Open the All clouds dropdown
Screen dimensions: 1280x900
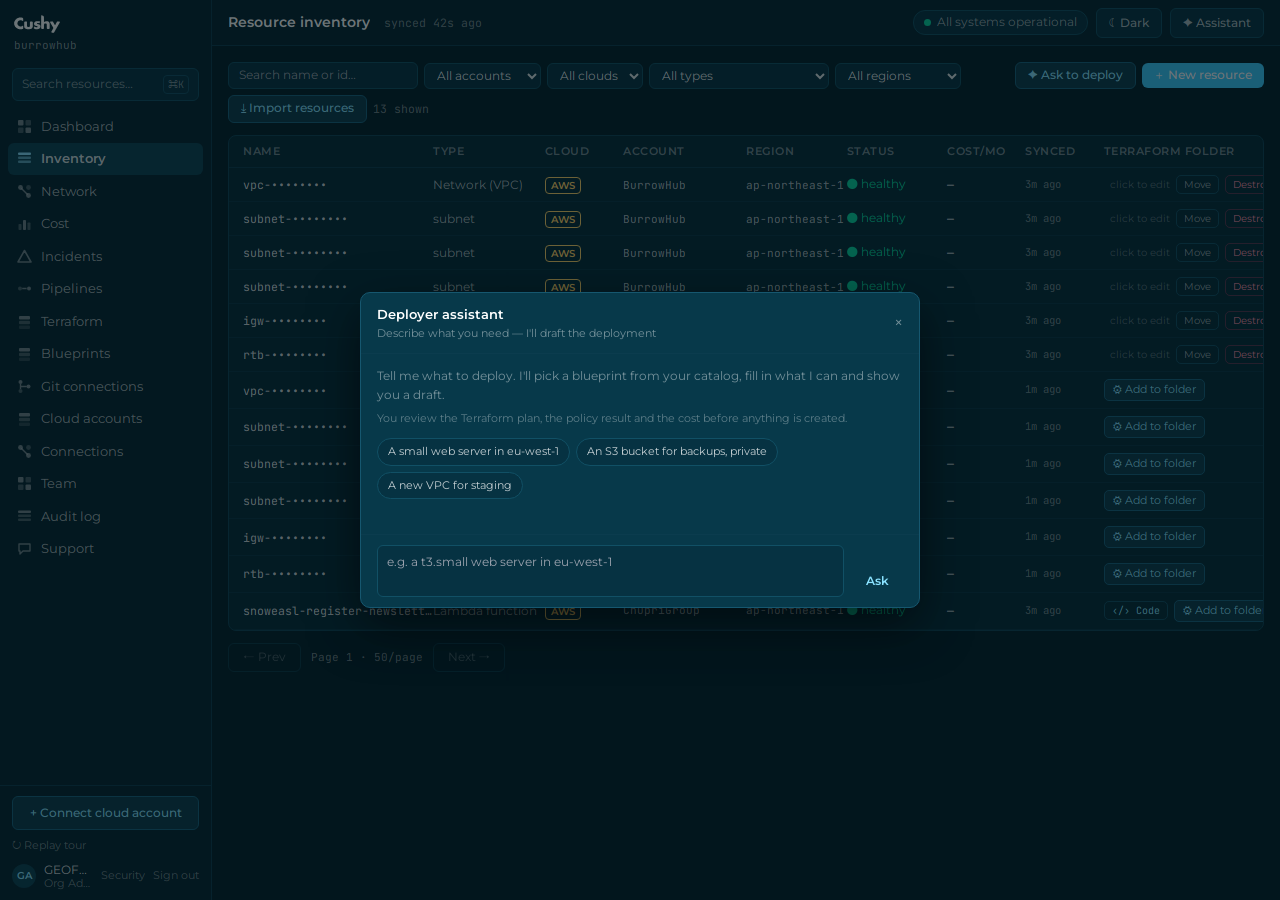(x=595, y=76)
